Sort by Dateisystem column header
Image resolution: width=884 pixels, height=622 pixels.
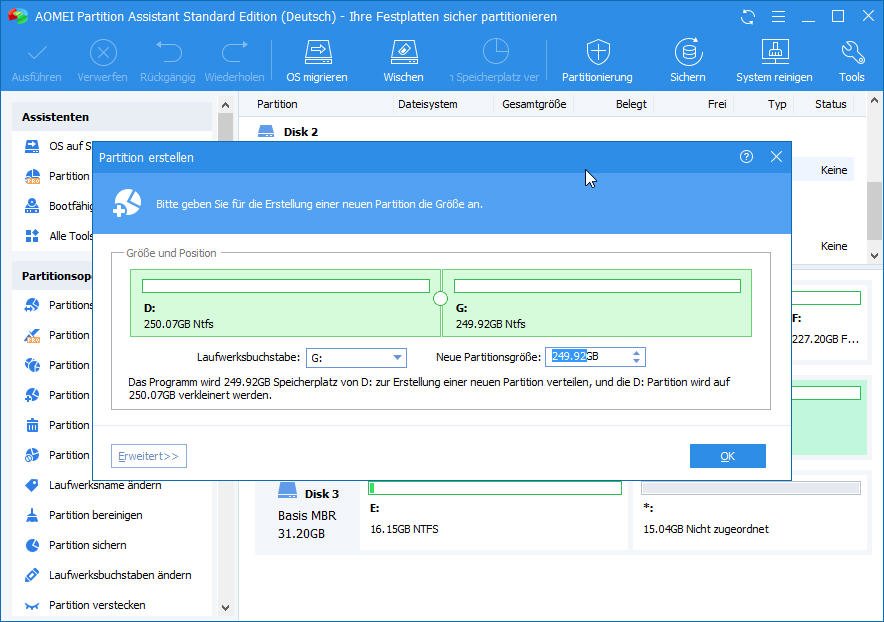(427, 104)
